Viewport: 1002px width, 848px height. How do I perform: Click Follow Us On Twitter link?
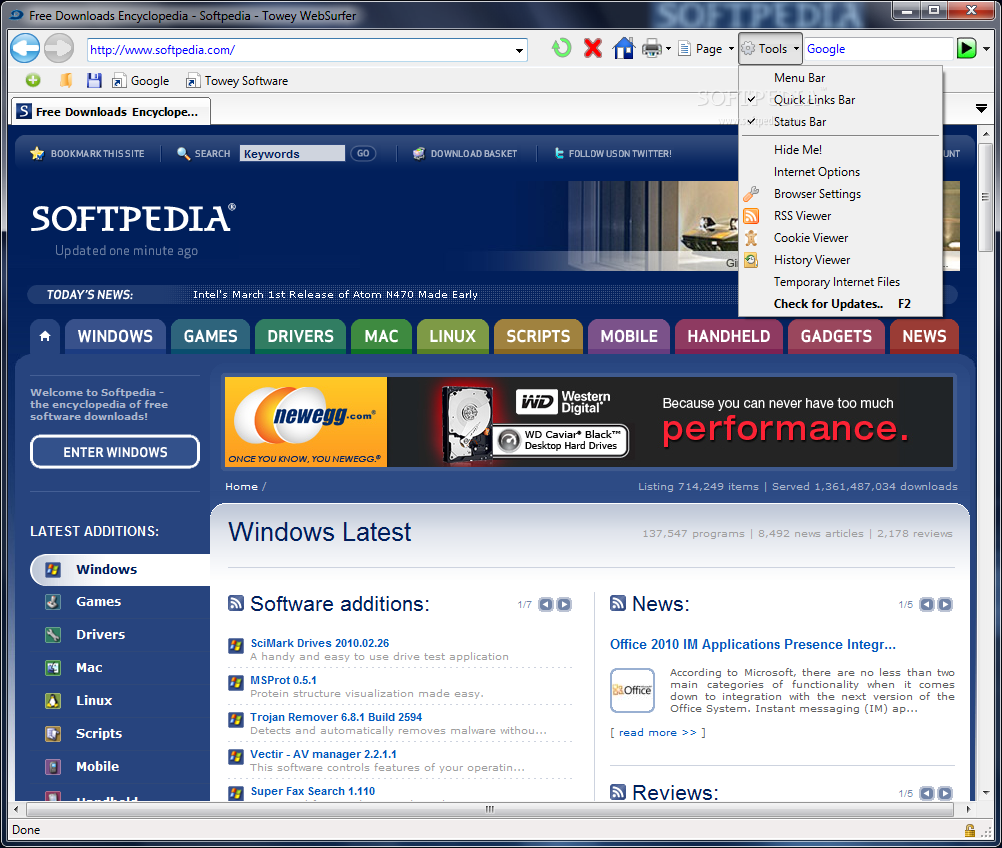pos(612,153)
